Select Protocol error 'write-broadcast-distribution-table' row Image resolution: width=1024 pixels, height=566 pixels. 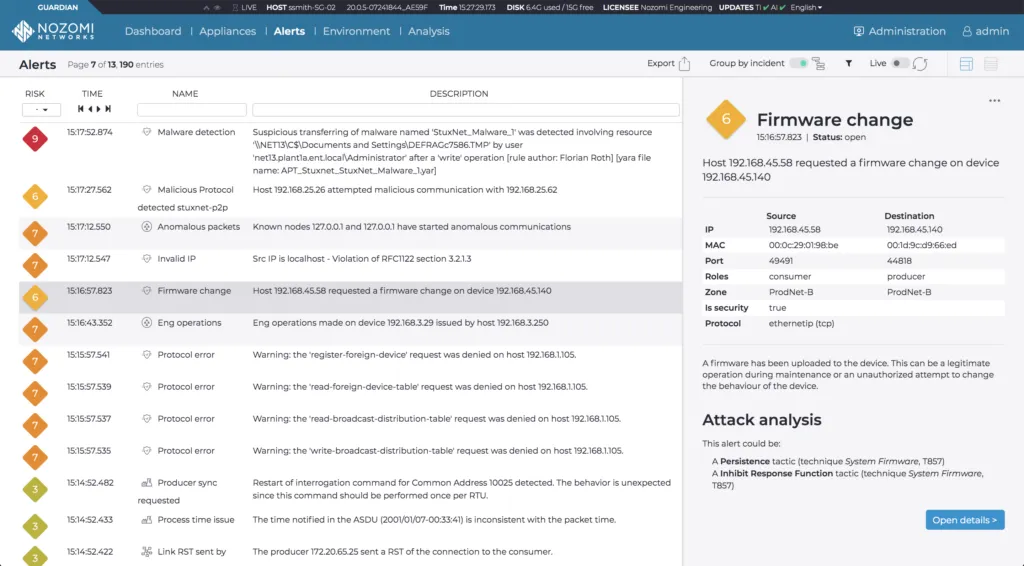[351, 457]
